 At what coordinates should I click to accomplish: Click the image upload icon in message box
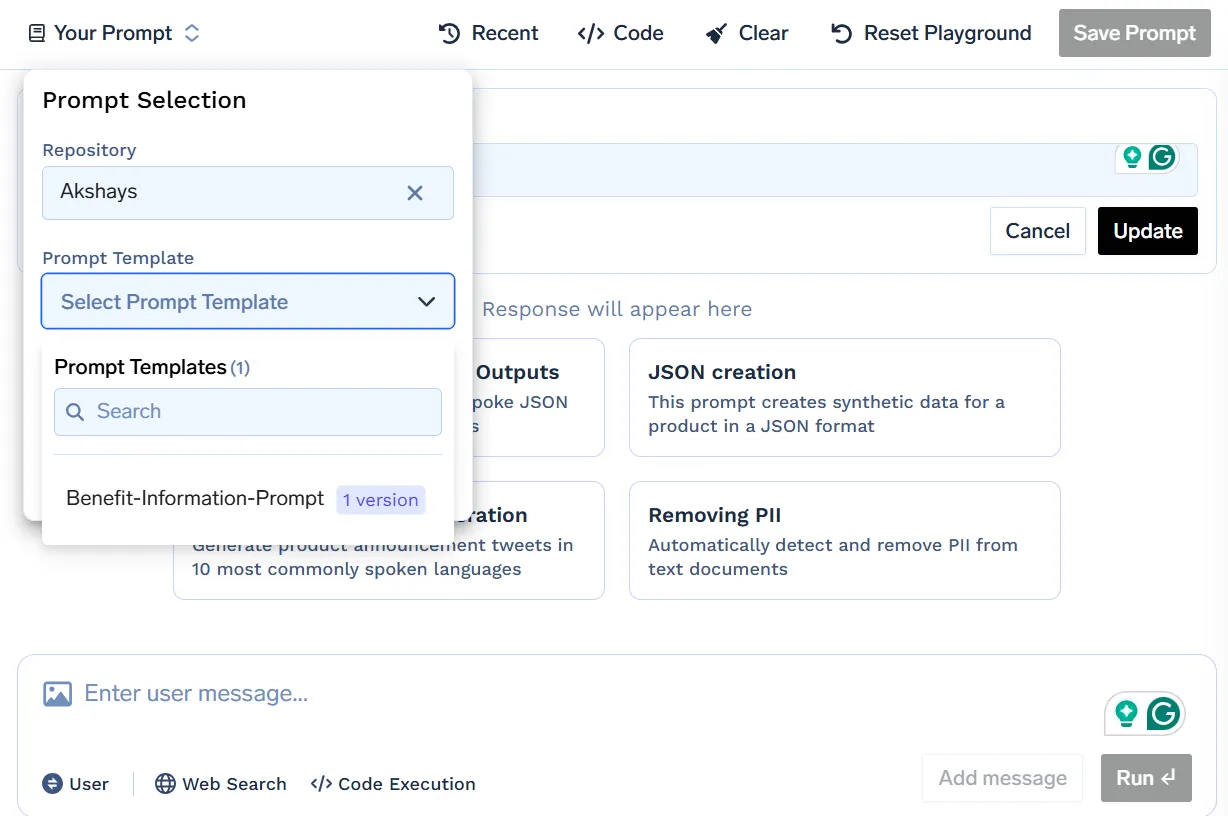(x=59, y=692)
